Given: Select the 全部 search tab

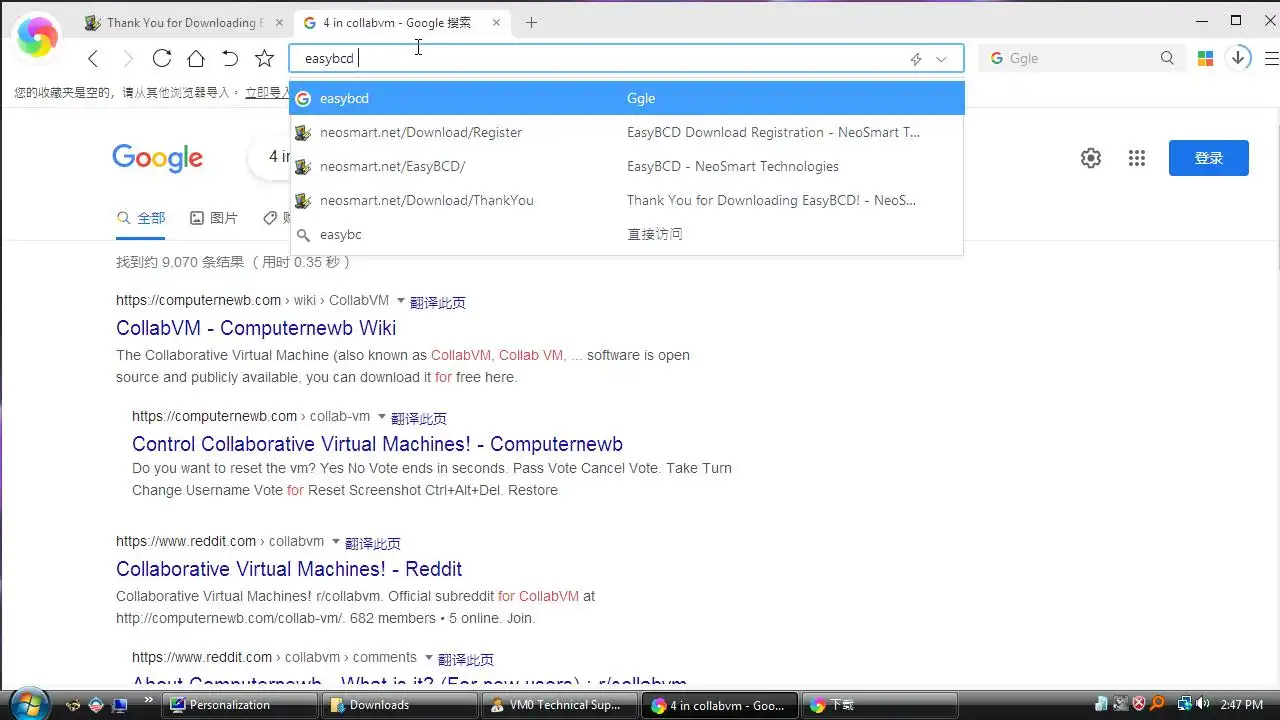Looking at the screenshot, I should click(141, 218).
